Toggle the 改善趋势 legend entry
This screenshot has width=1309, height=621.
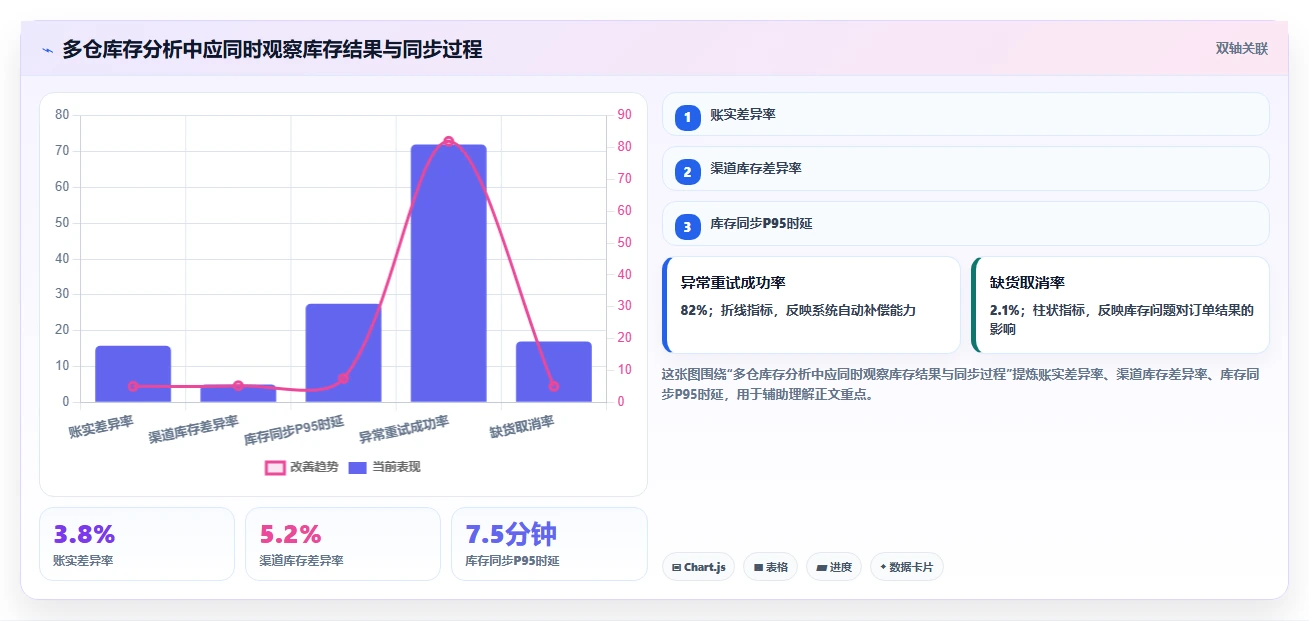point(301,467)
